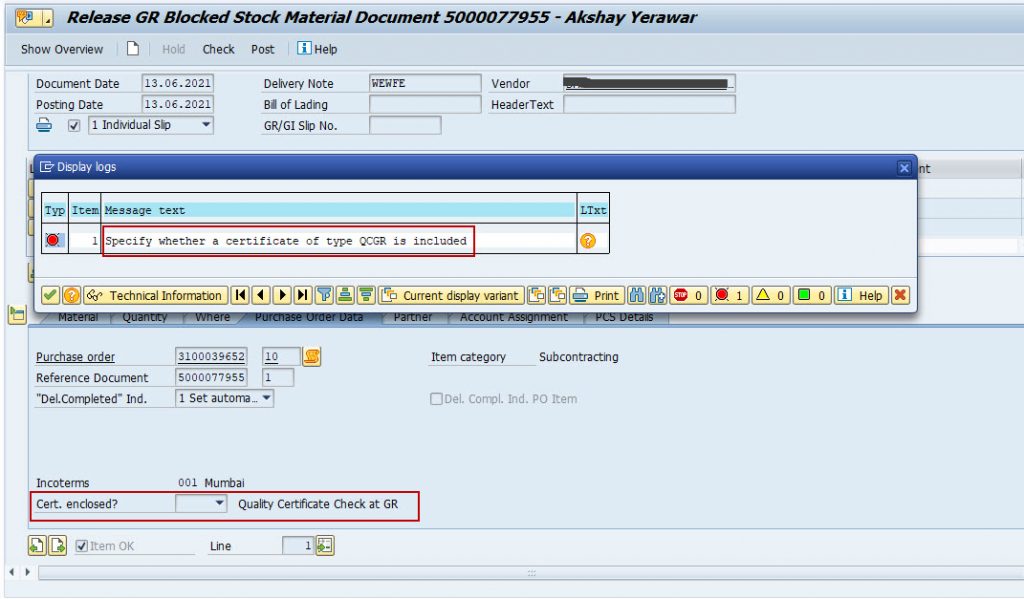Click the Hold toolbar item

click(x=173, y=49)
